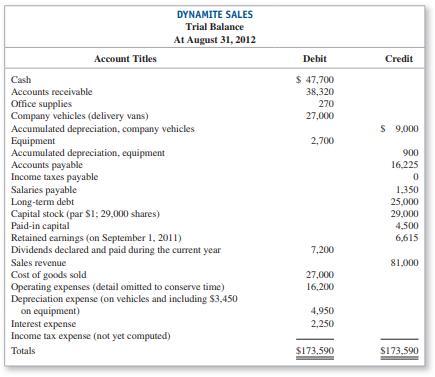Click Income taxes payable value 0
Viewport: 435px width, 377px height.
coord(416,177)
